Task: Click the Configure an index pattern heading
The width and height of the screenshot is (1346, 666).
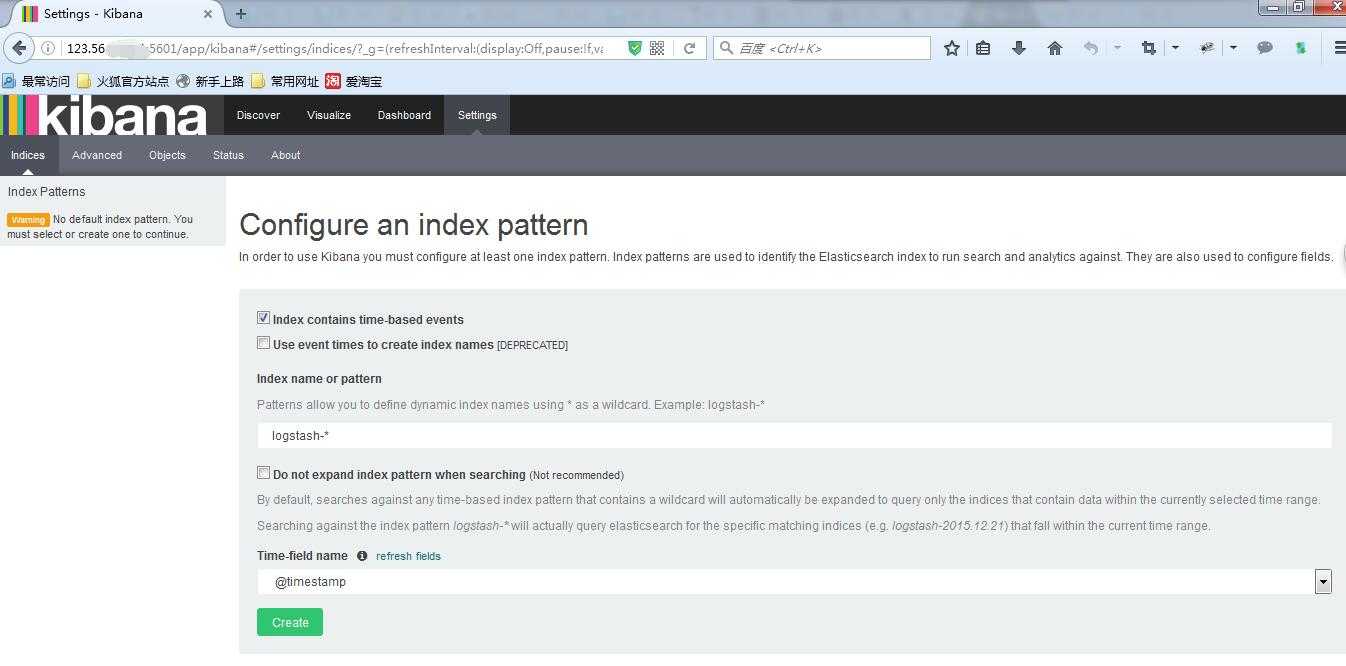Action: [414, 224]
